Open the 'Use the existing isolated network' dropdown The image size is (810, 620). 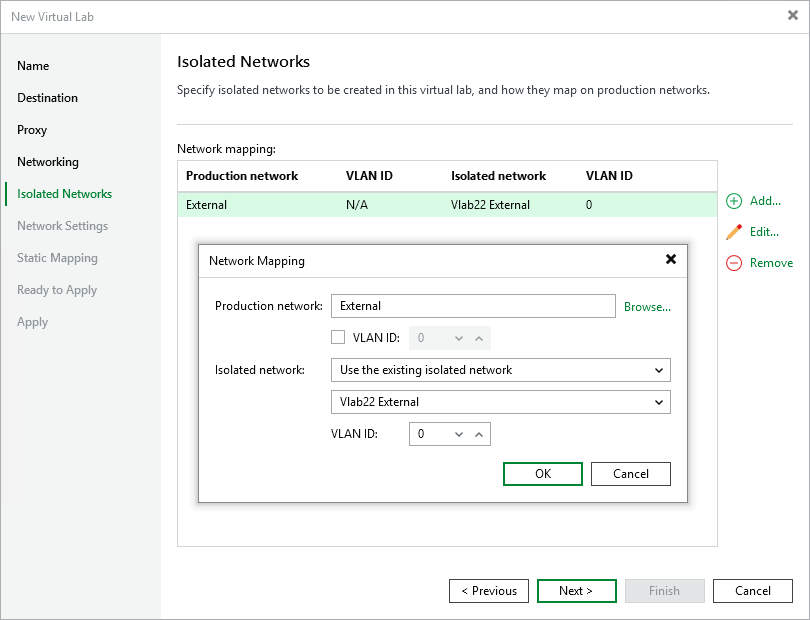pyautogui.click(x=501, y=370)
